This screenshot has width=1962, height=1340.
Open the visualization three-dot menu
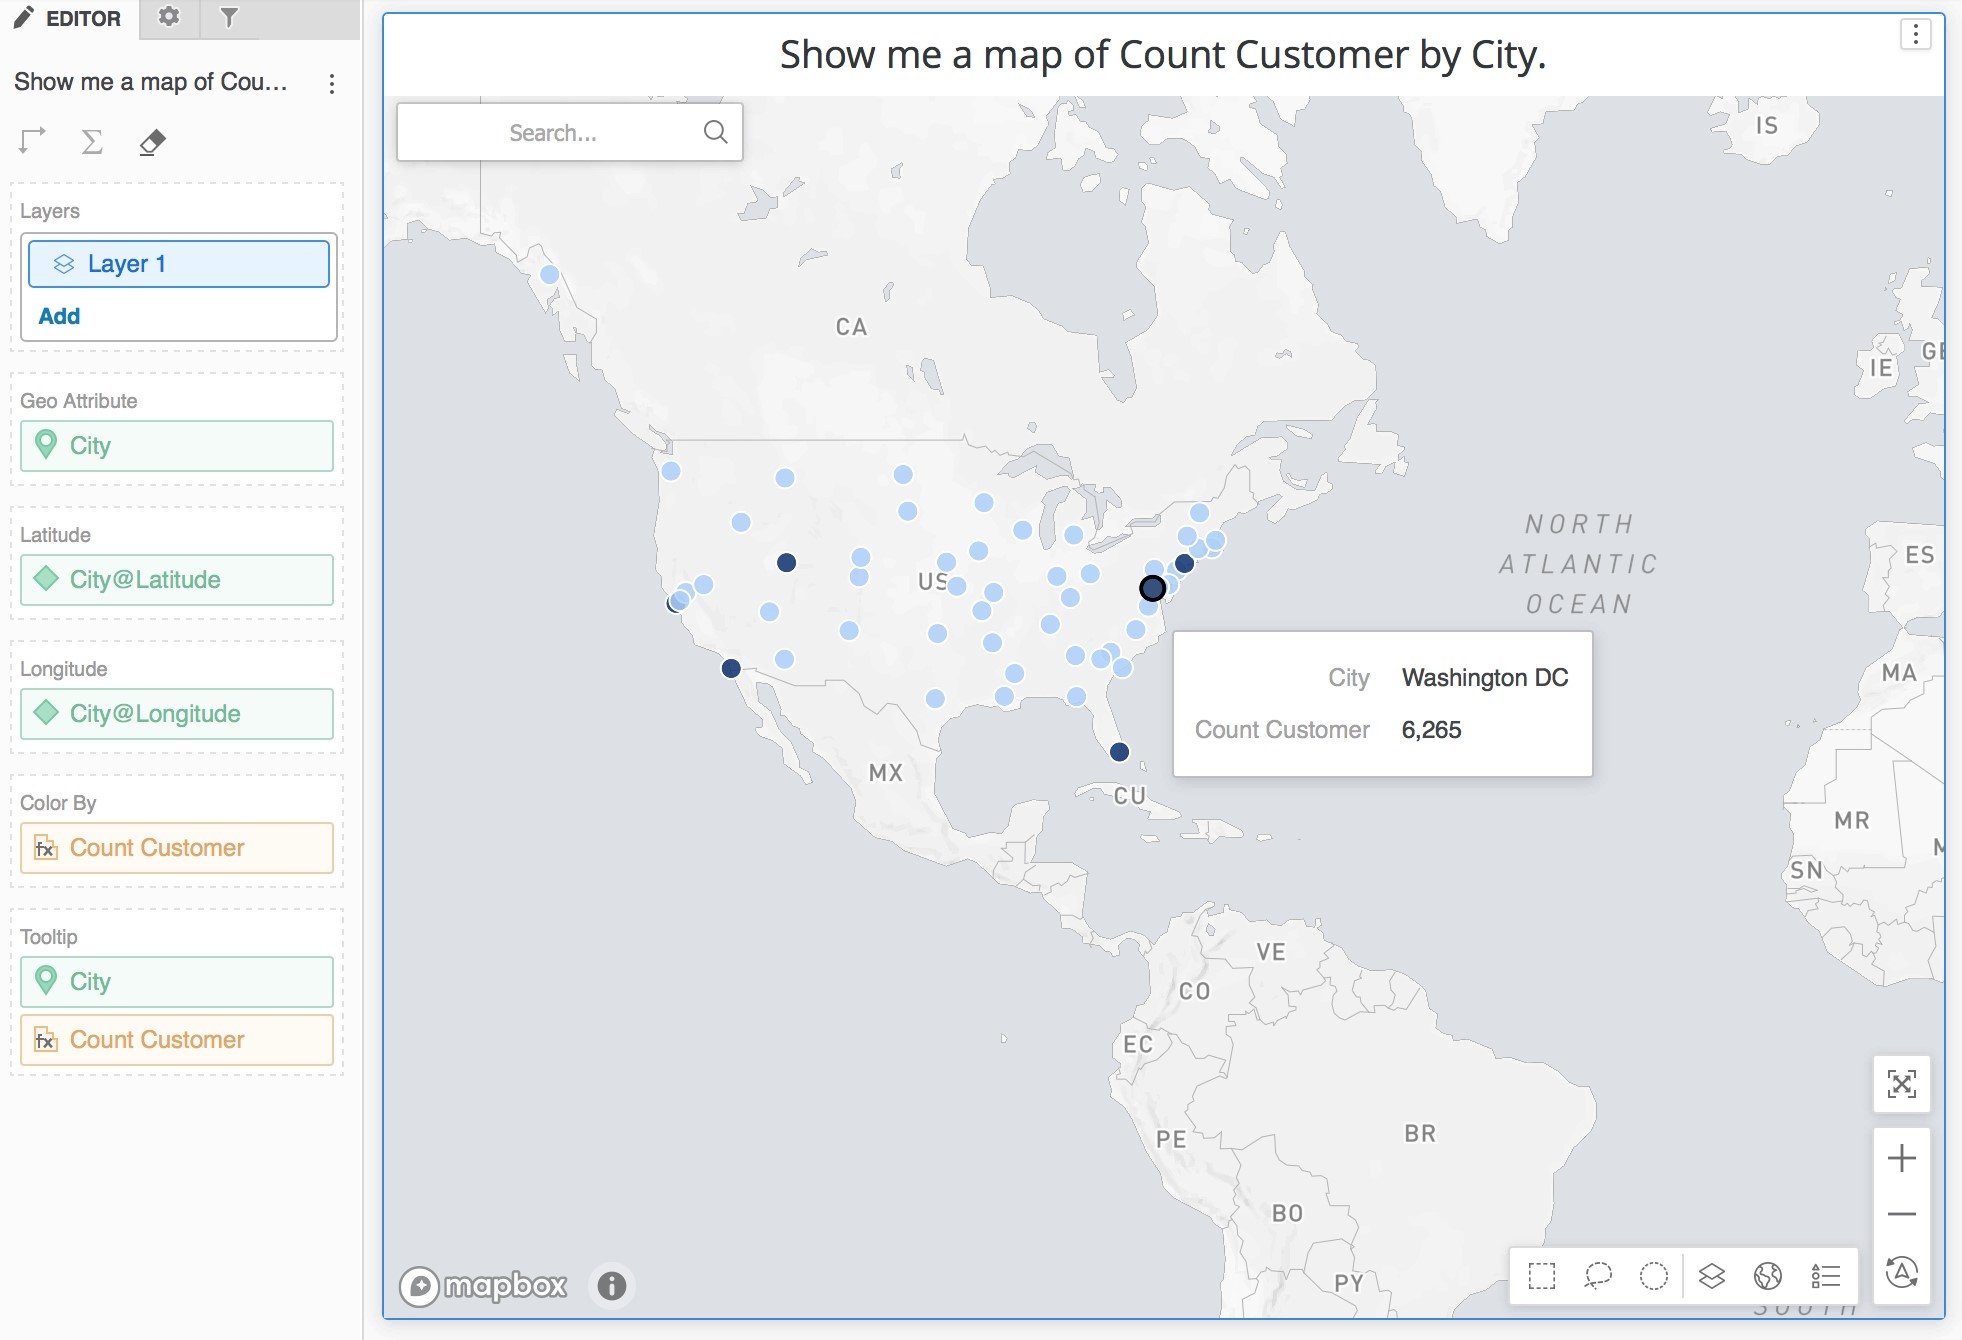coord(1915,35)
